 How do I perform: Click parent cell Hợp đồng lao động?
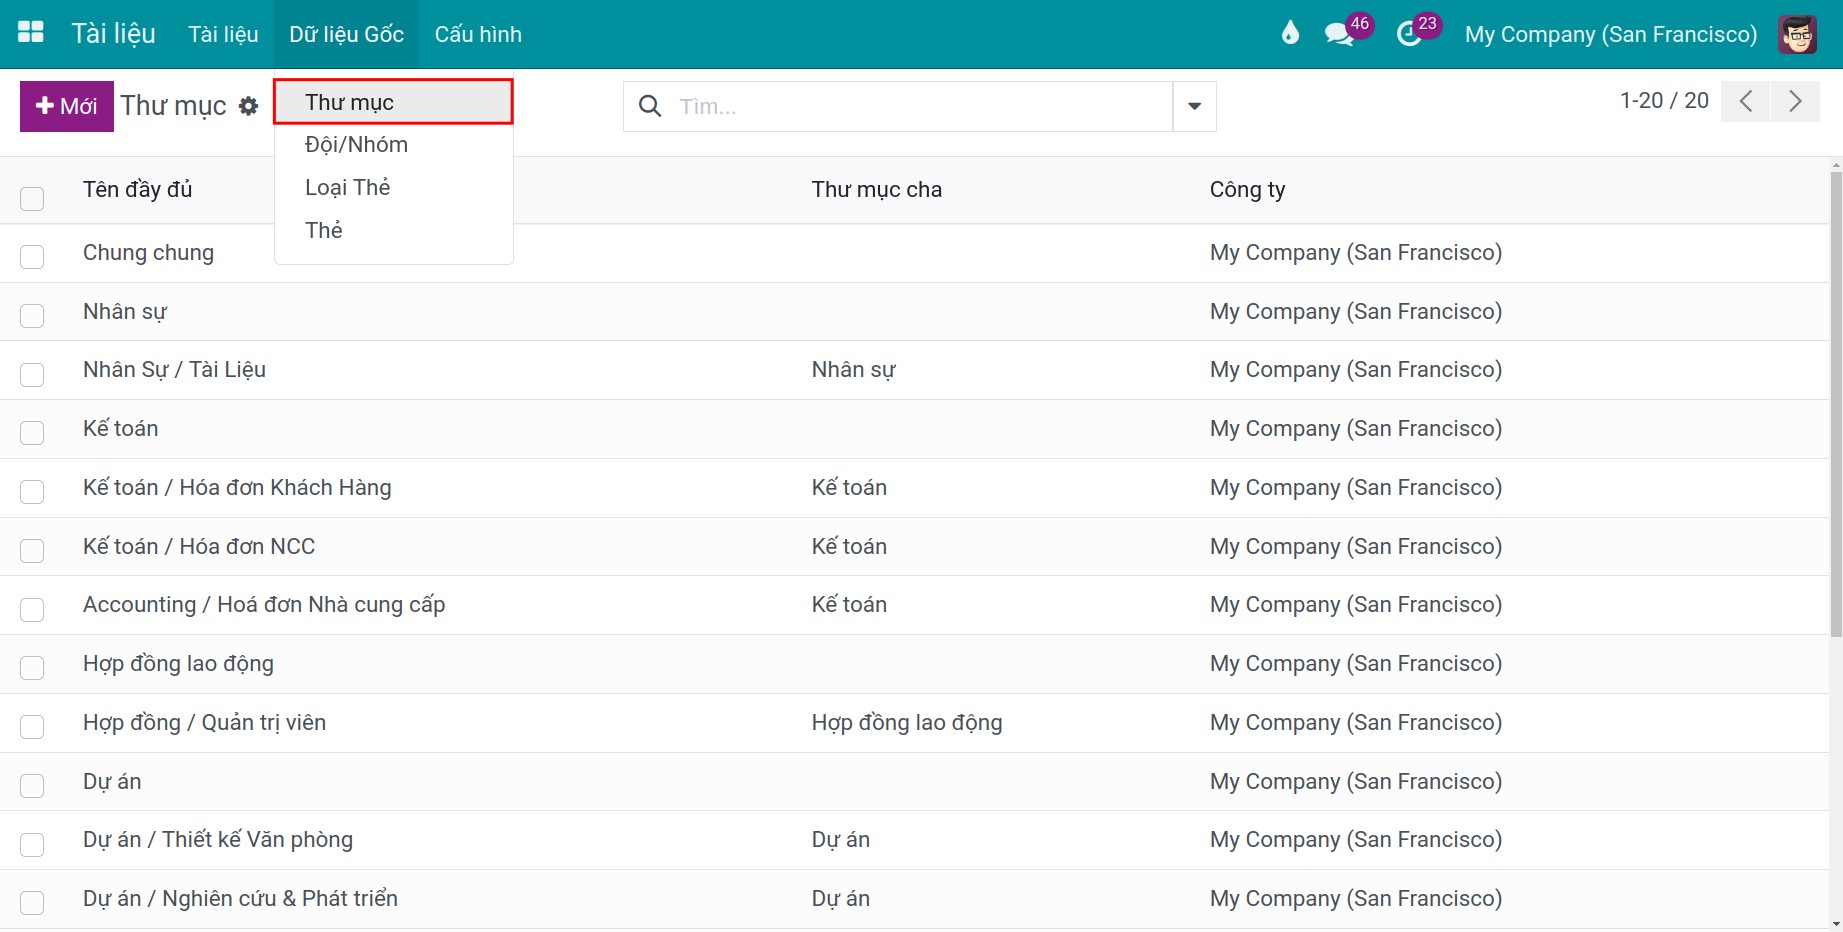tap(907, 723)
